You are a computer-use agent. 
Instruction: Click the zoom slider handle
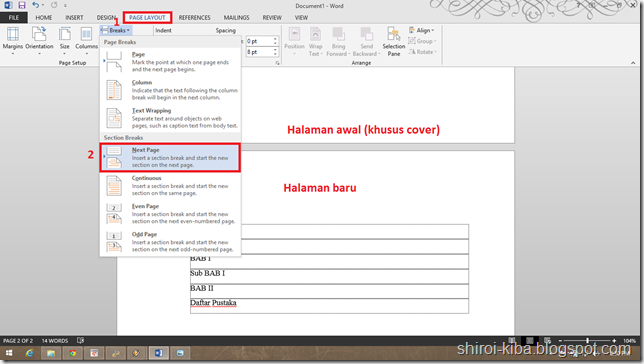[x=588, y=341]
